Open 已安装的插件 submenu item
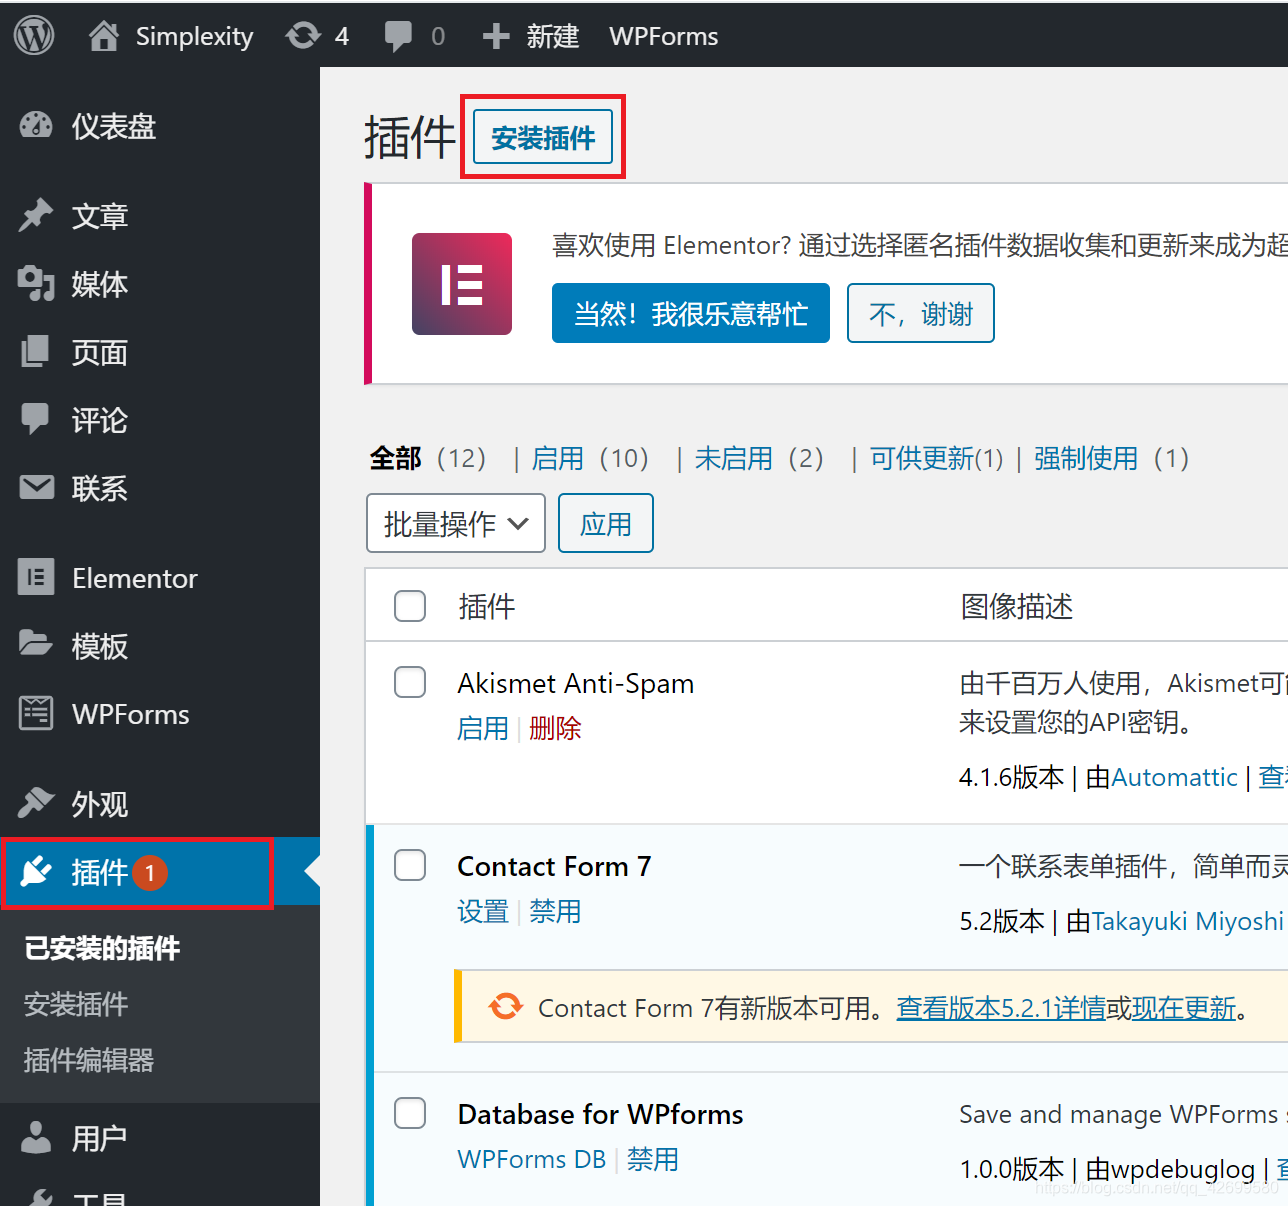This screenshot has height=1206, width=1288. pos(102,948)
